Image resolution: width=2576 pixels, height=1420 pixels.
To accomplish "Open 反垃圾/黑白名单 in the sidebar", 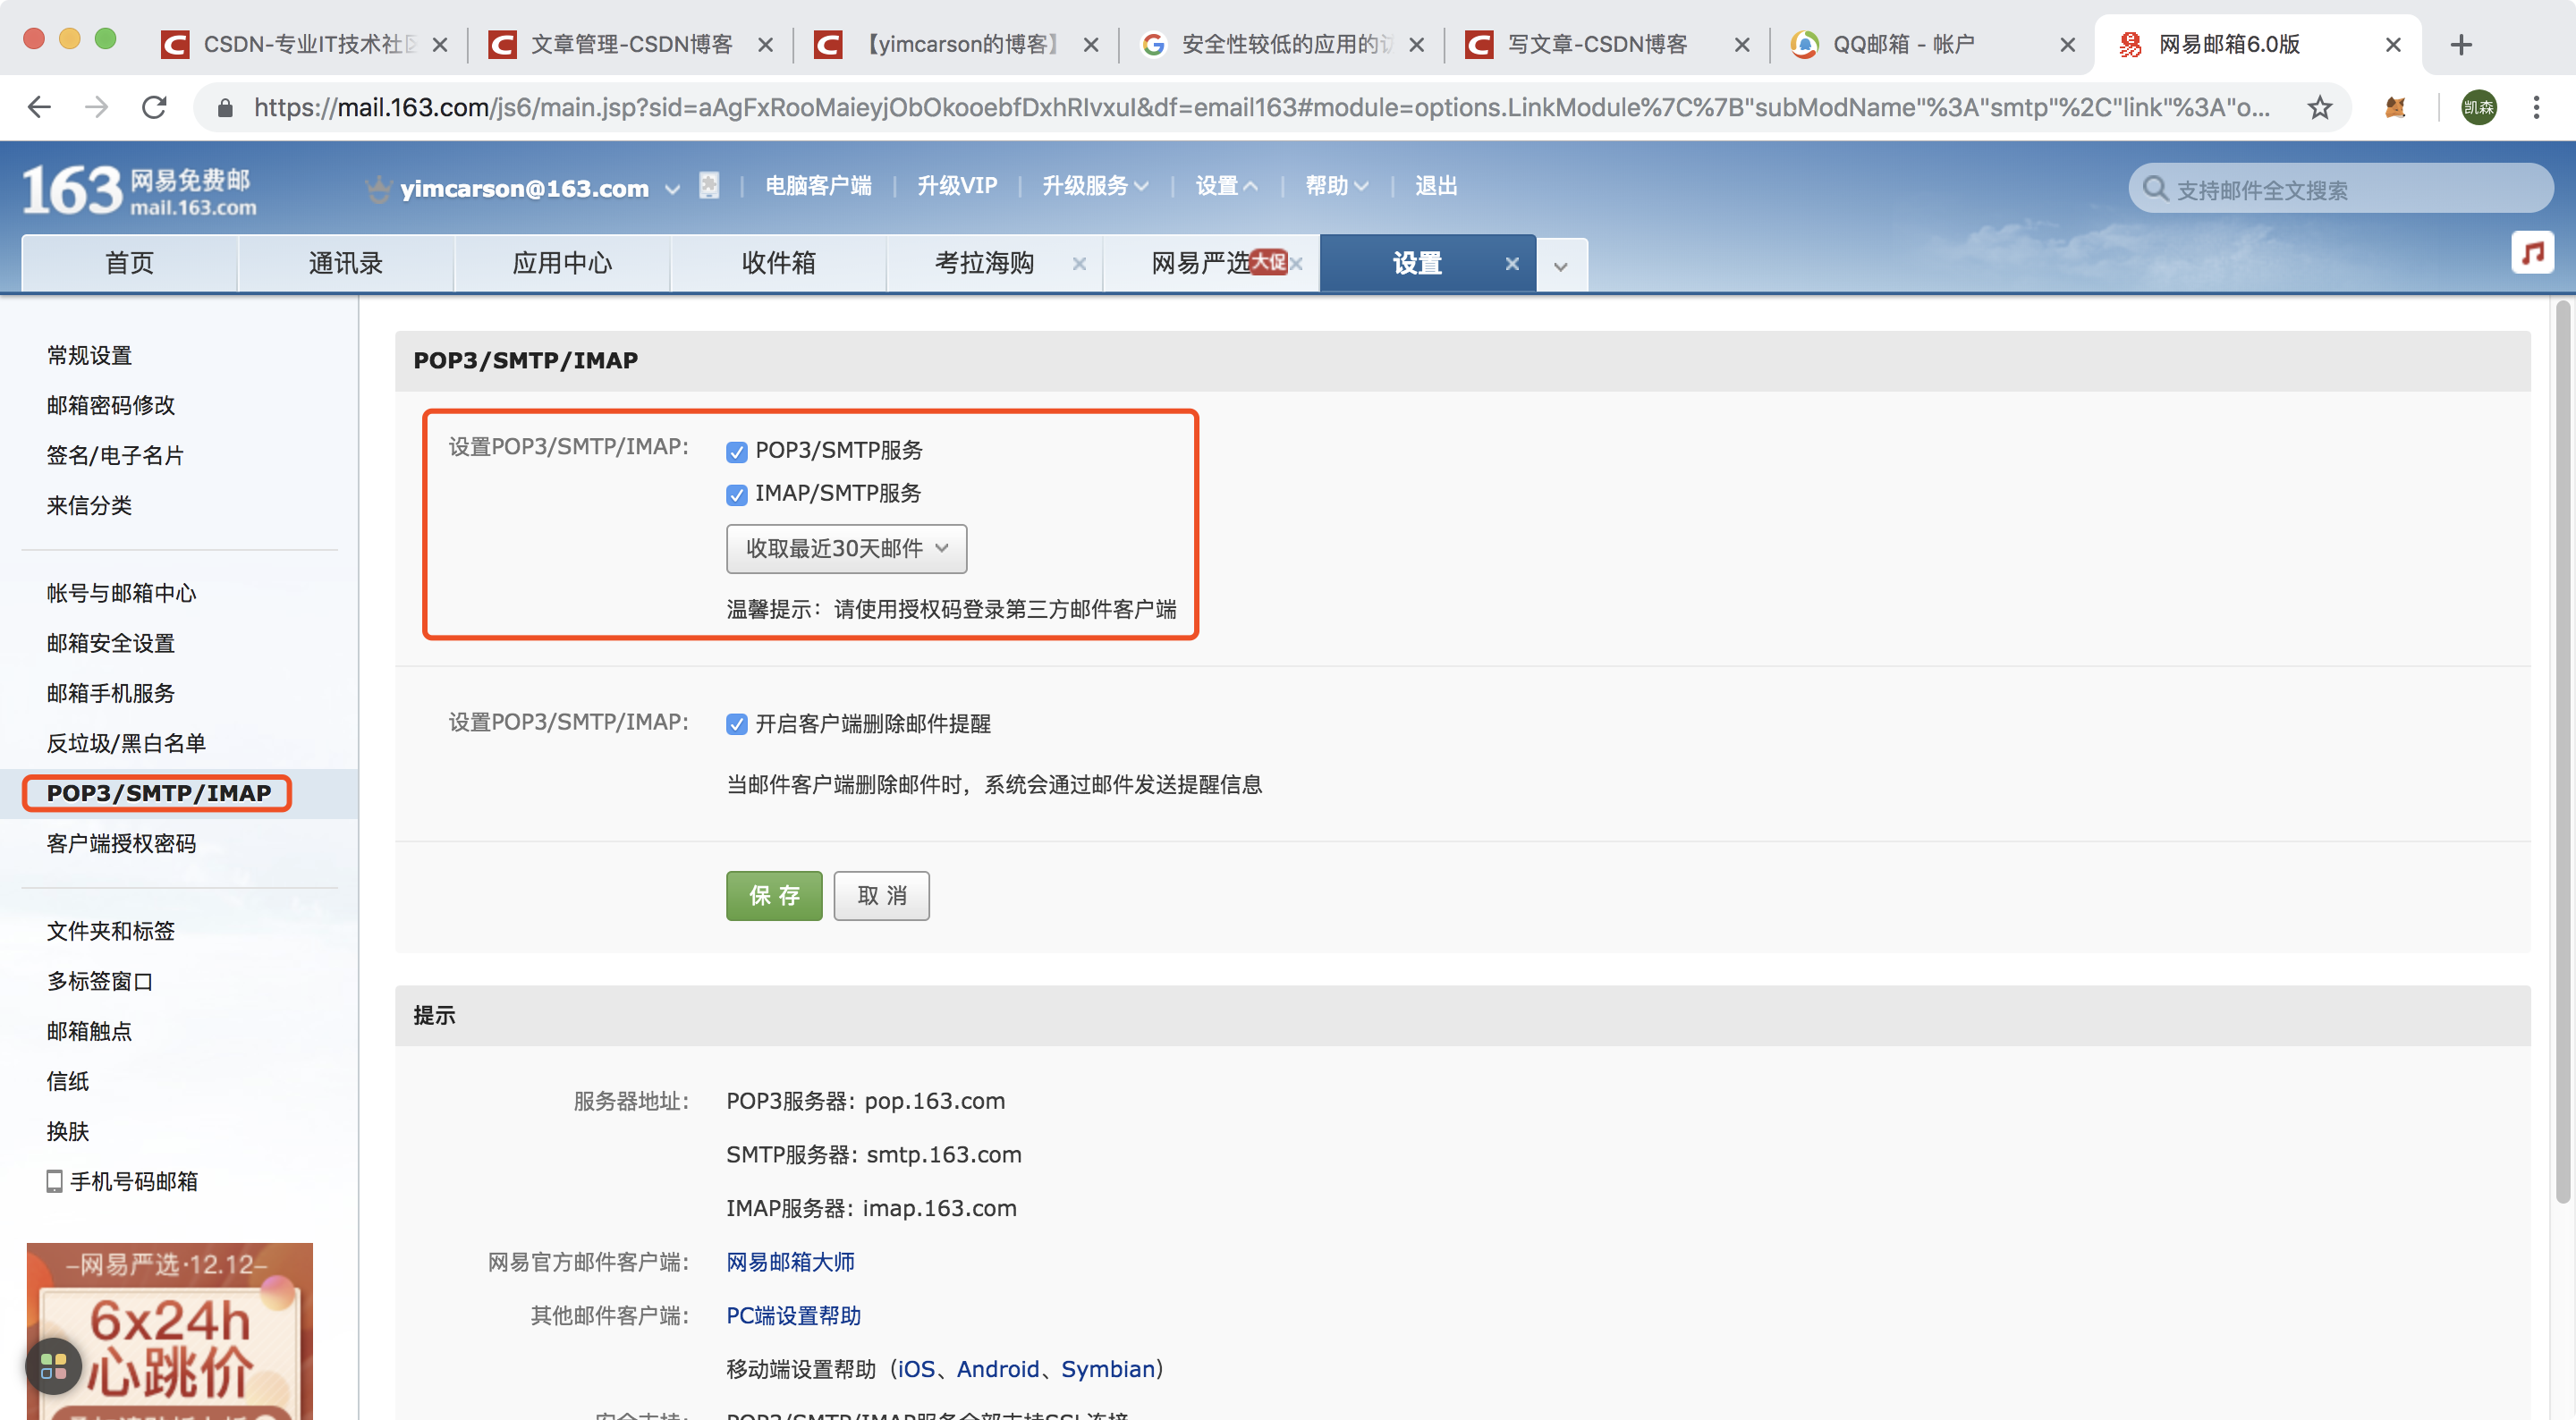I will tap(126, 743).
